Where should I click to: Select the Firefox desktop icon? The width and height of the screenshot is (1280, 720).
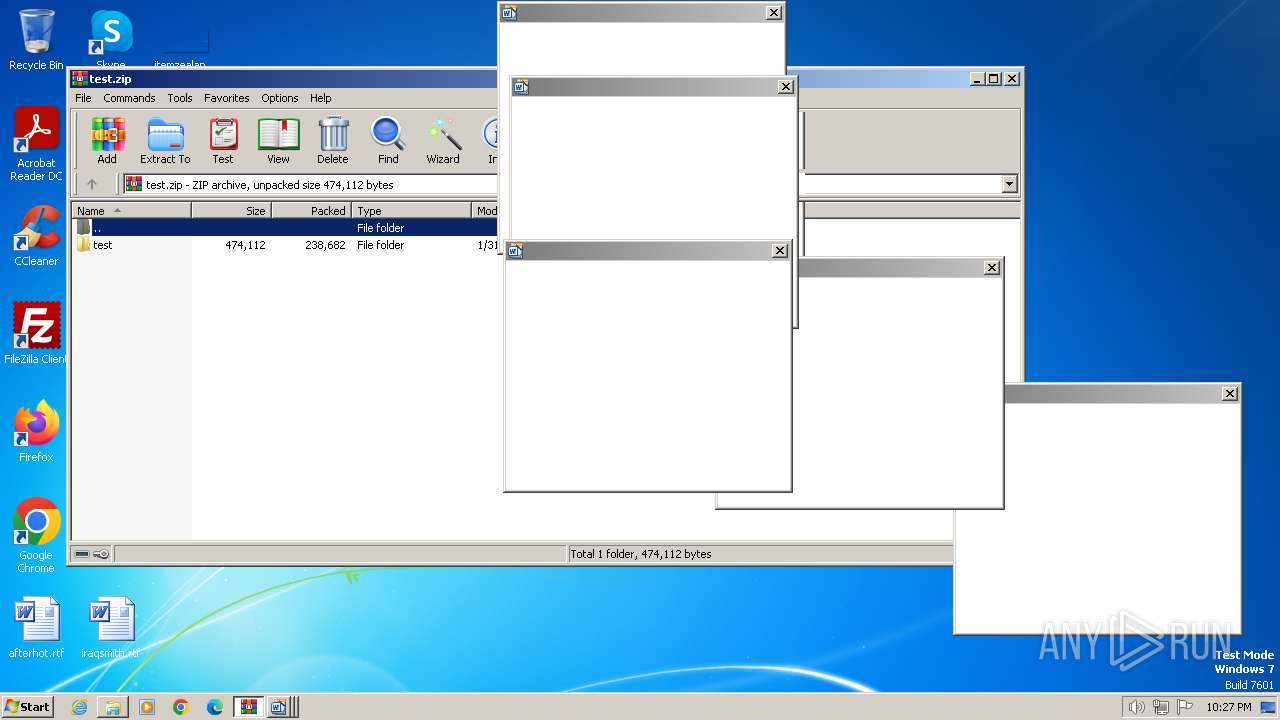tap(36, 432)
